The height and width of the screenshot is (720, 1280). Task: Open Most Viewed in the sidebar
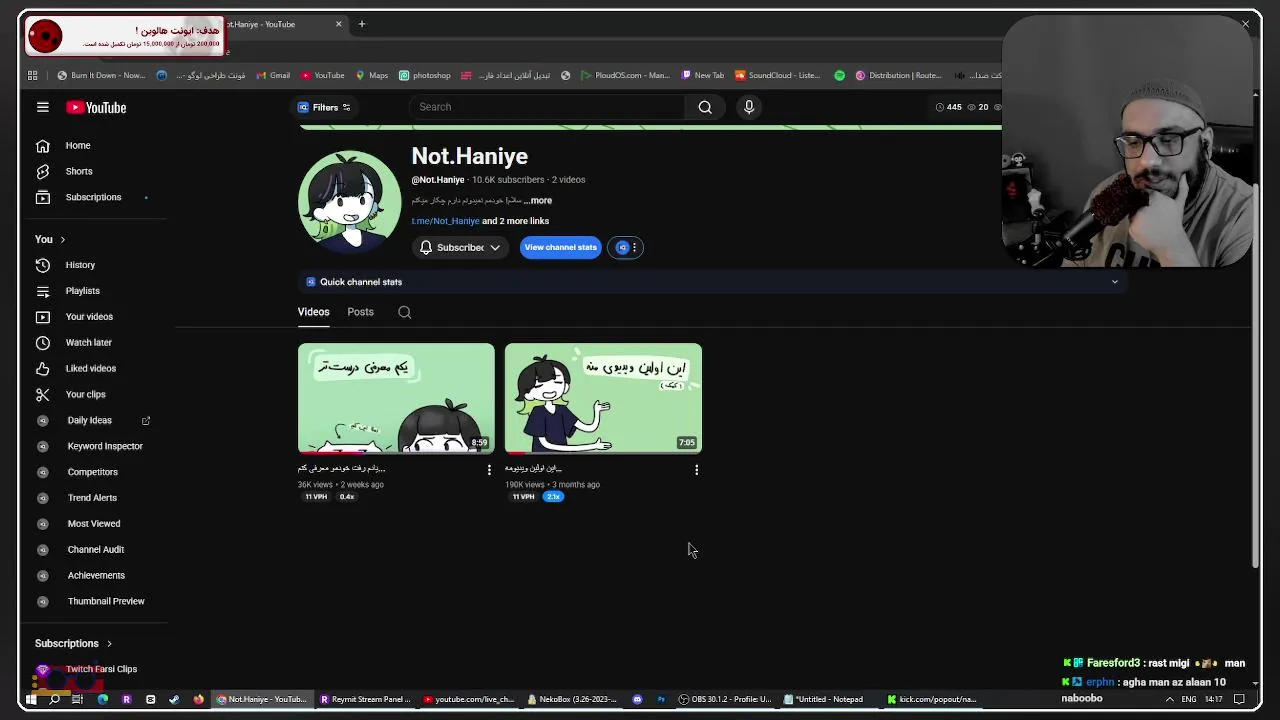pos(94,524)
